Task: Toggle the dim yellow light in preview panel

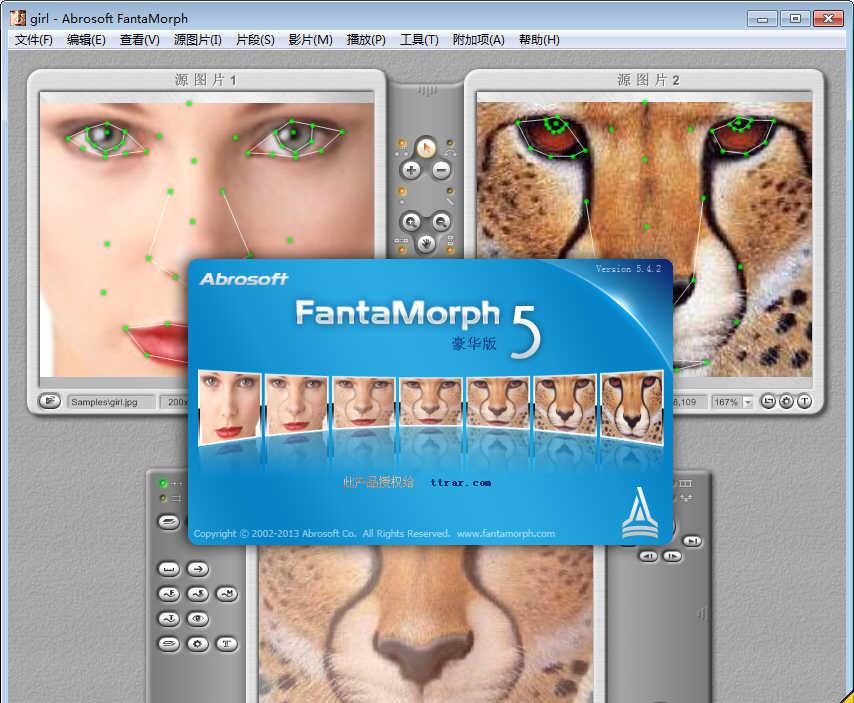Action: click(x=163, y=498)
